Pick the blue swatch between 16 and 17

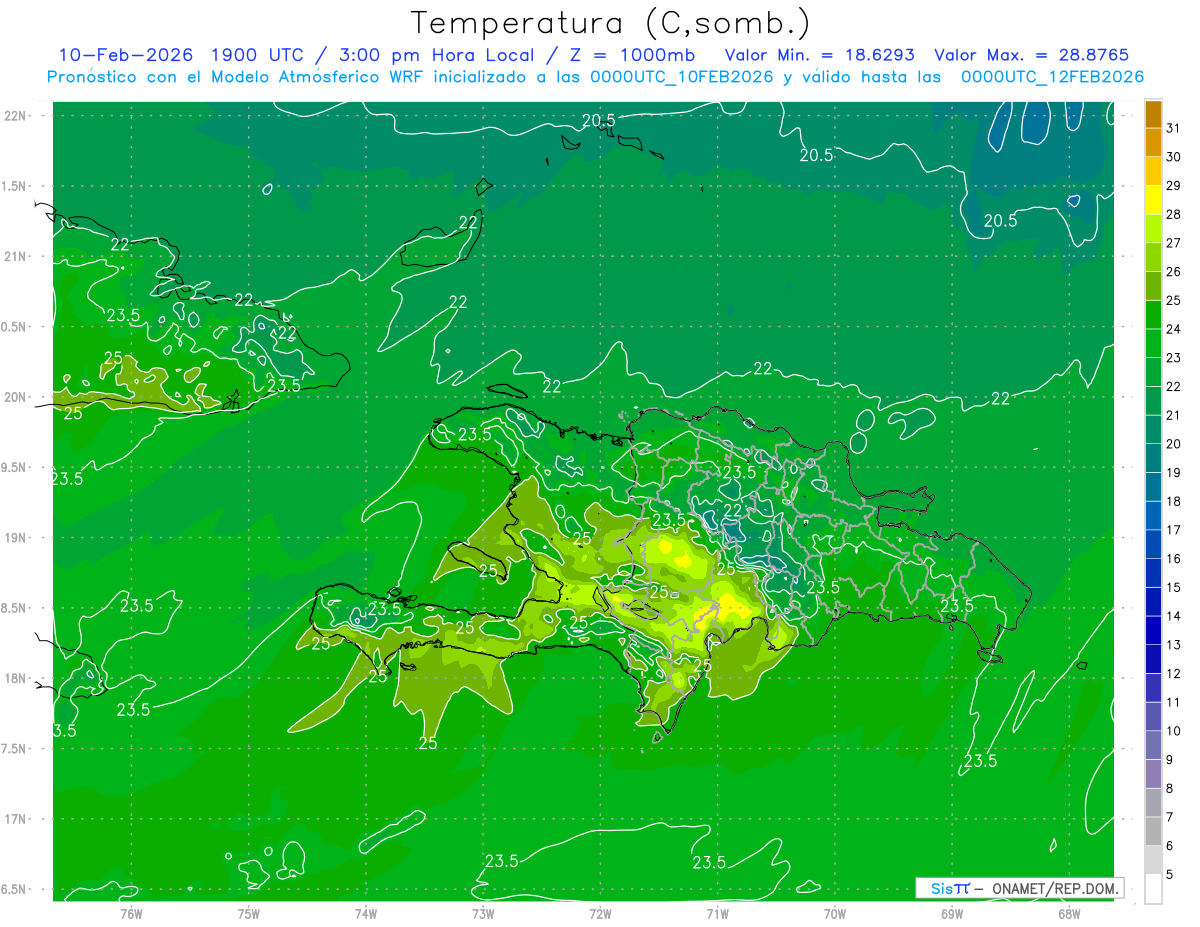[x=1153, y=544]
